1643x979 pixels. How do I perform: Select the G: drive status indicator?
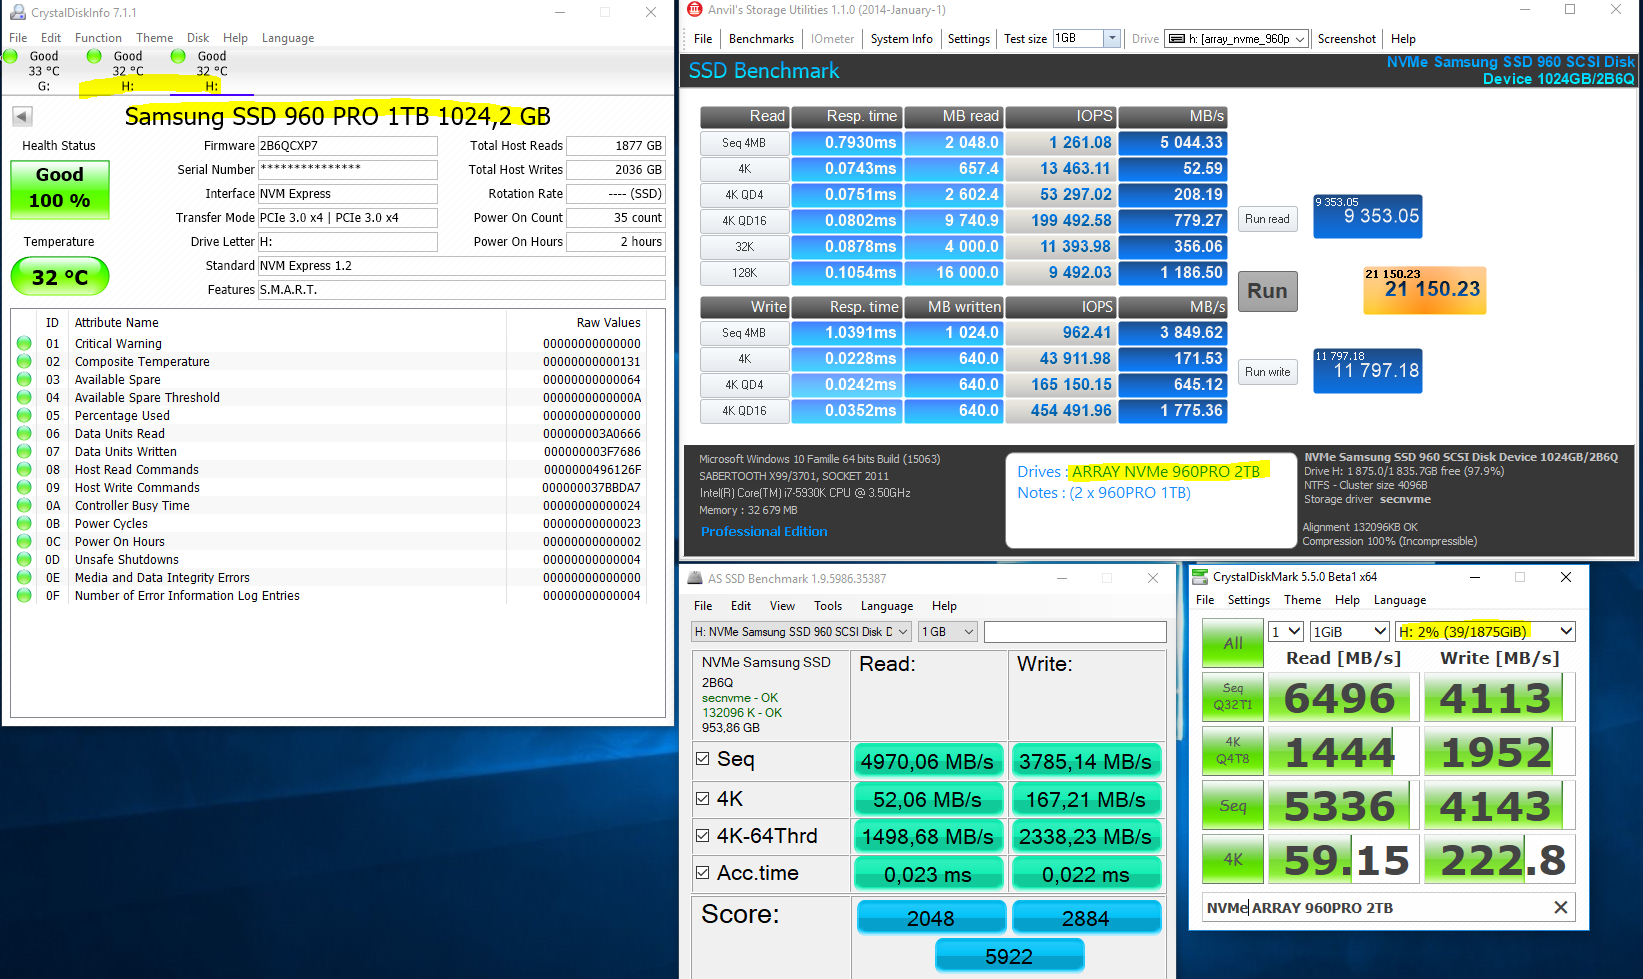click(10, 56)
